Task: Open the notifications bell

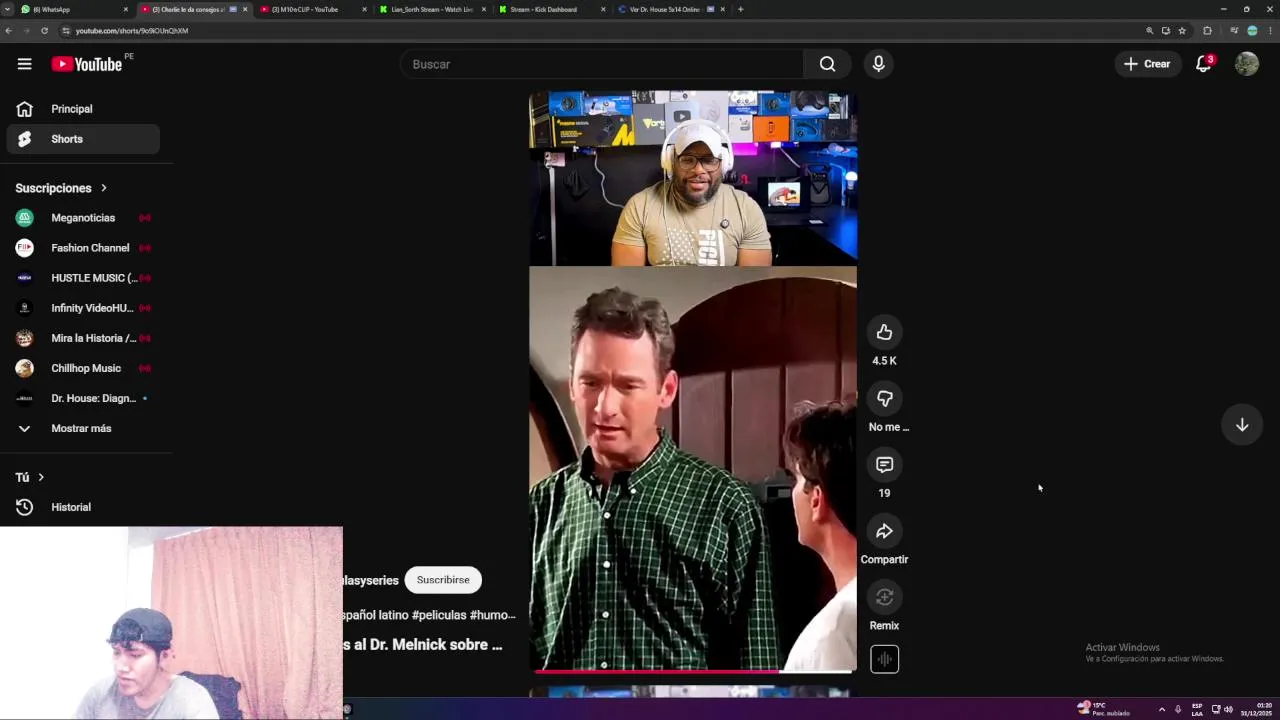Action: pyautogui.click(x=1204, y=64)
